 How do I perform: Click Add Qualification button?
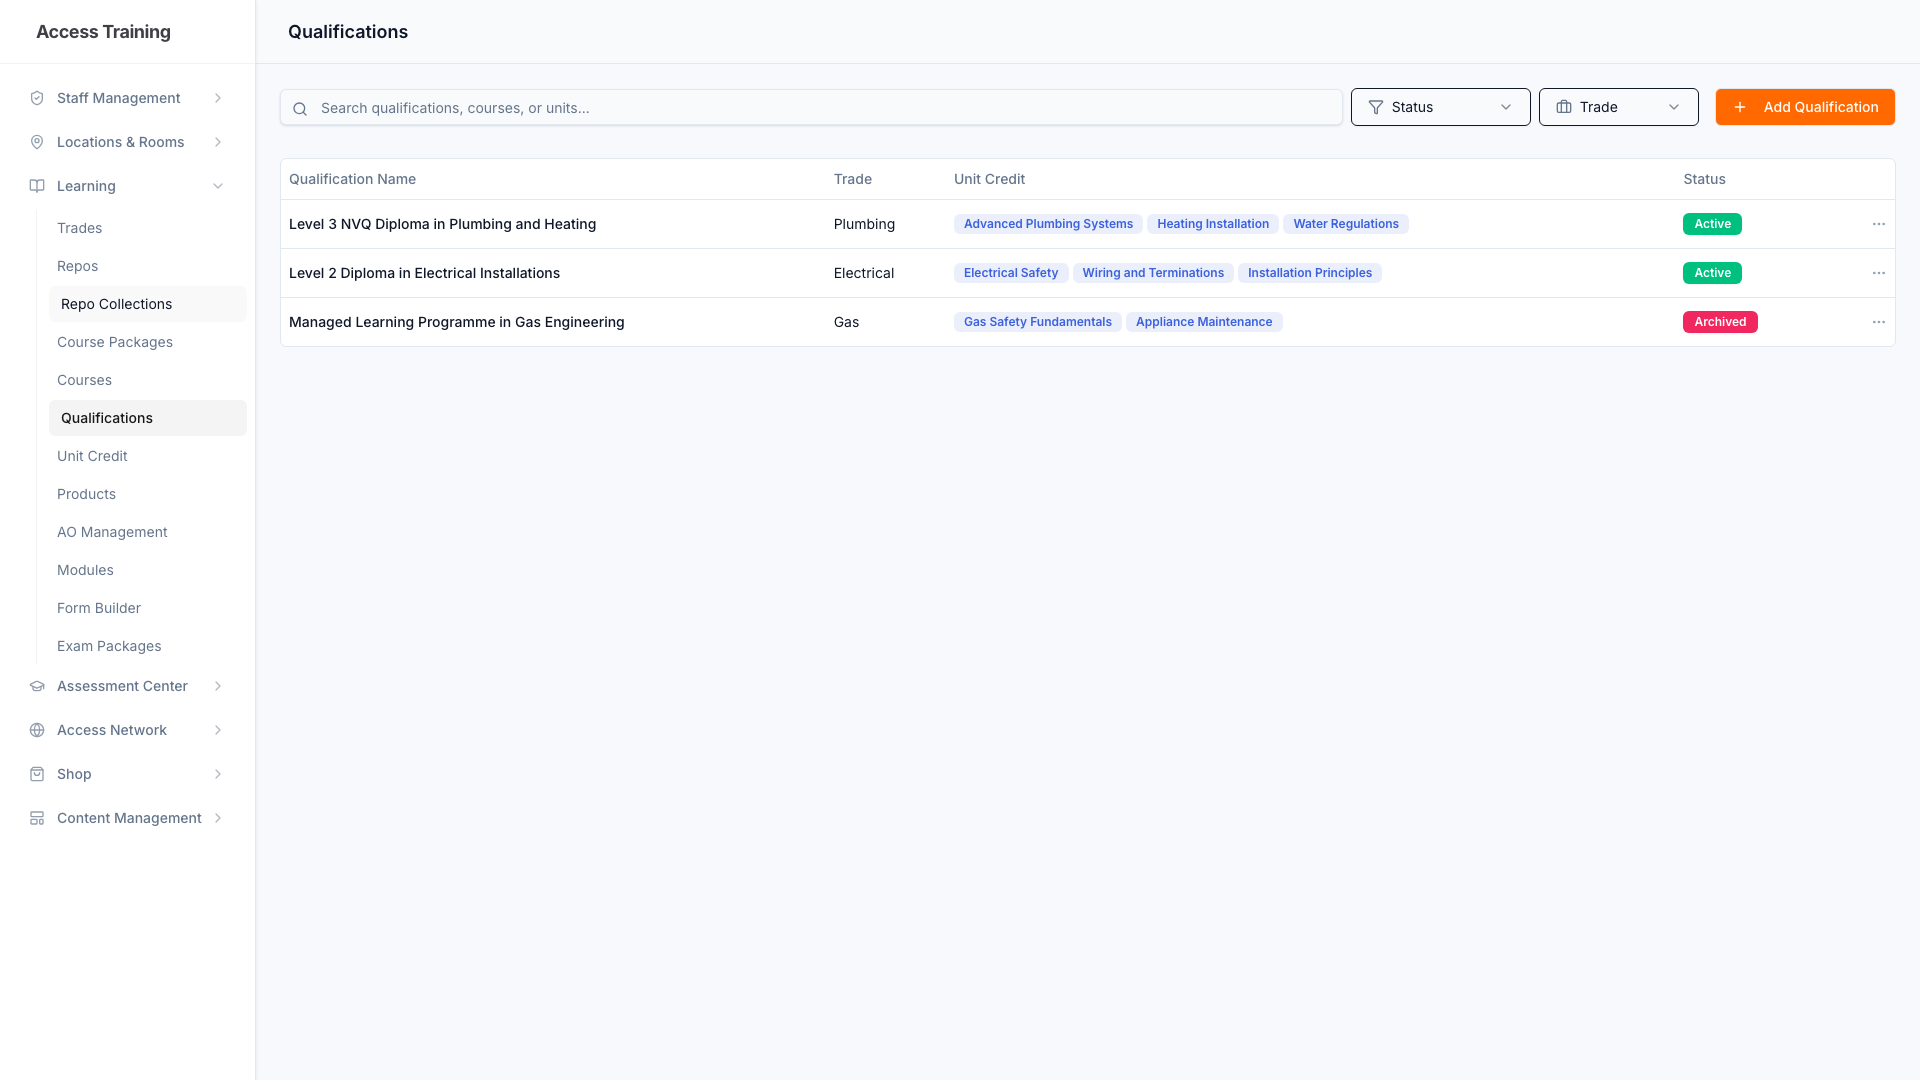pos(1805,107)
